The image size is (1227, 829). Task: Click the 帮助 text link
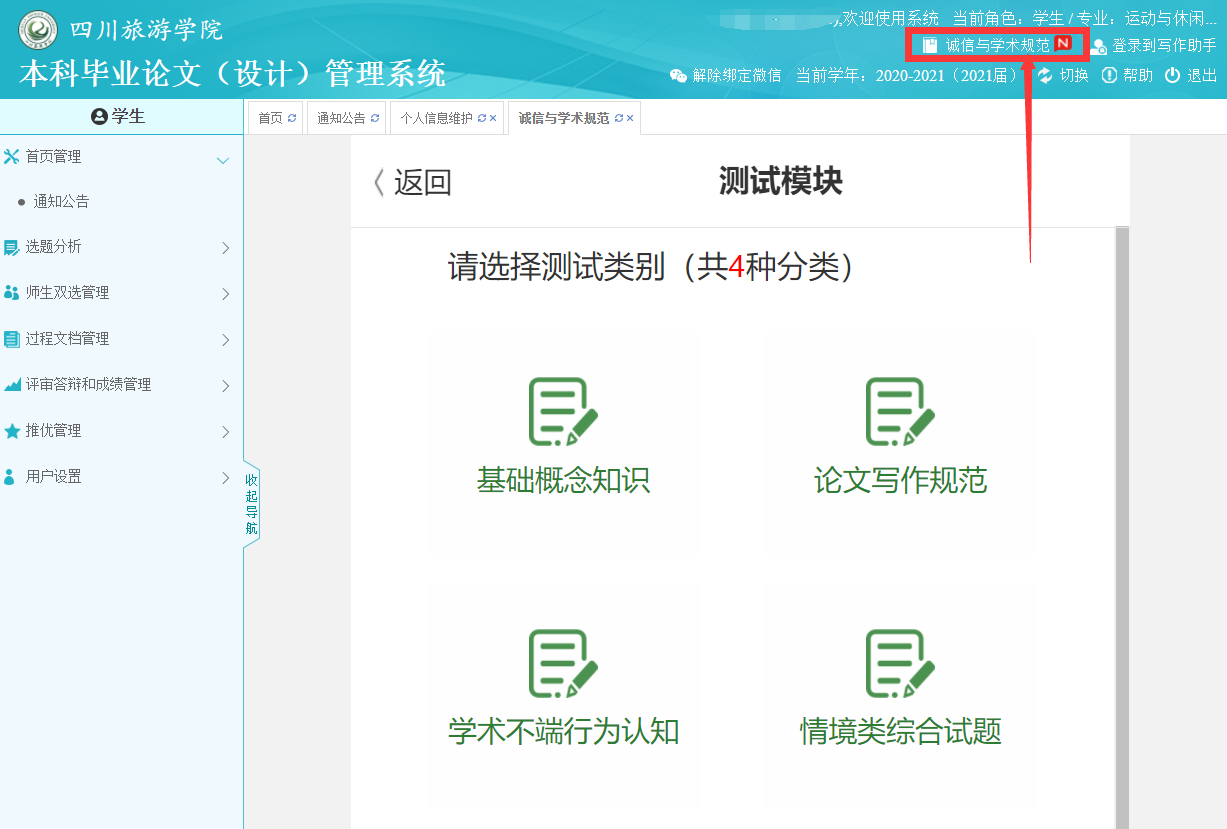coord(1138,75)
